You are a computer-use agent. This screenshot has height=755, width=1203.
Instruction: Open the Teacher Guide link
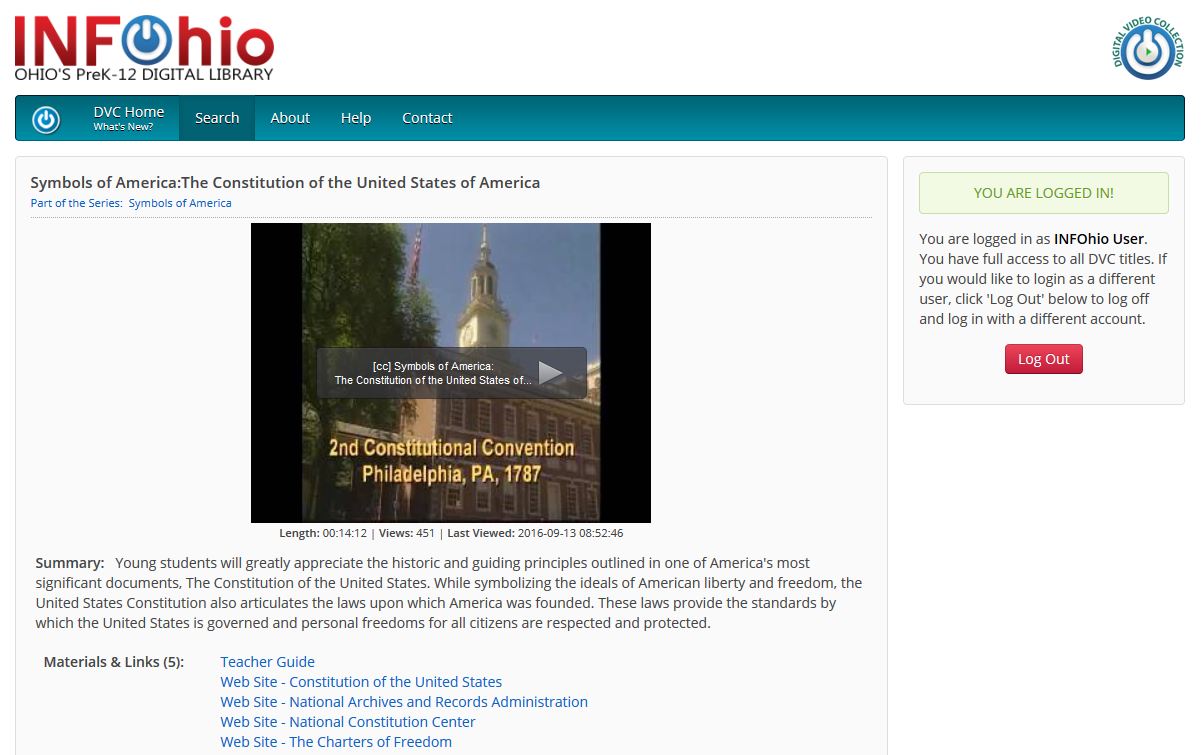268,662
